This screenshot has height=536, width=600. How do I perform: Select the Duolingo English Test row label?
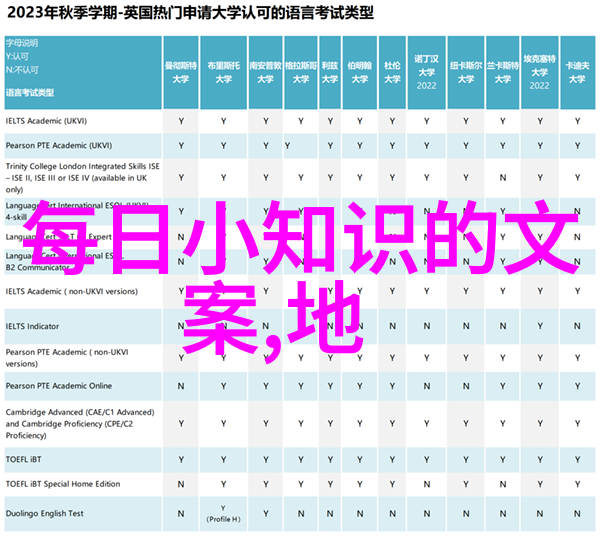(x=44, y=513)
